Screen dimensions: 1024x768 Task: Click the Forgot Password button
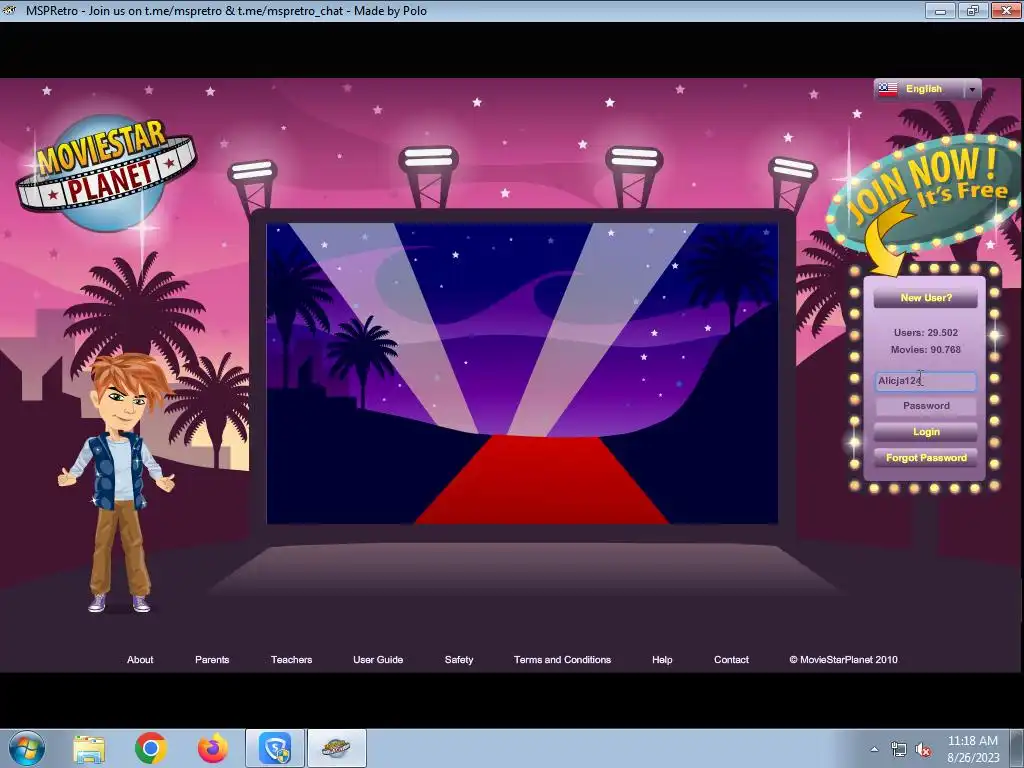pos(925,458)
